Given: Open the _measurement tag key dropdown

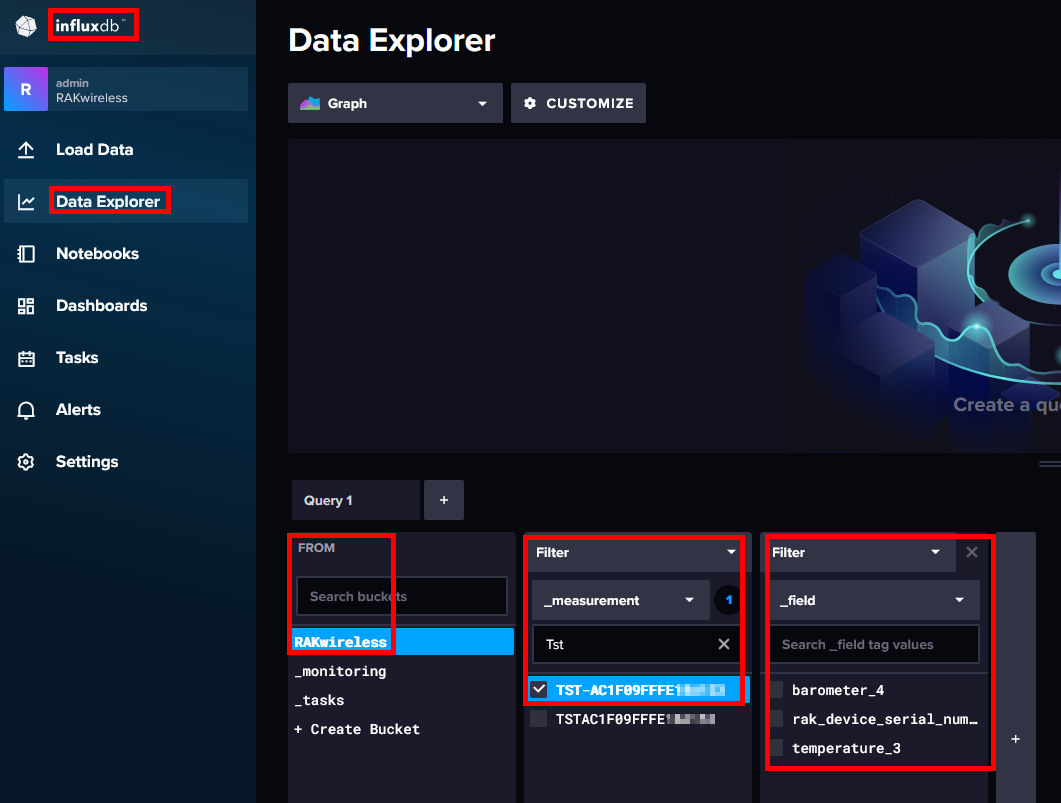Looking at the screenshot, I should click(x=620, y=600).
